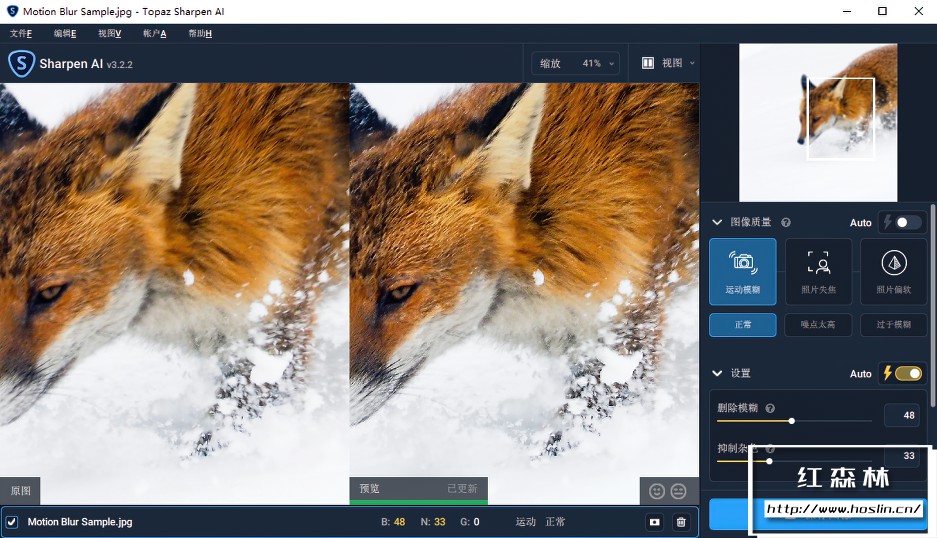The image size is (937, 538).
Task: Click the 删除模糊 value field showing 48
Action: point(902,415)
